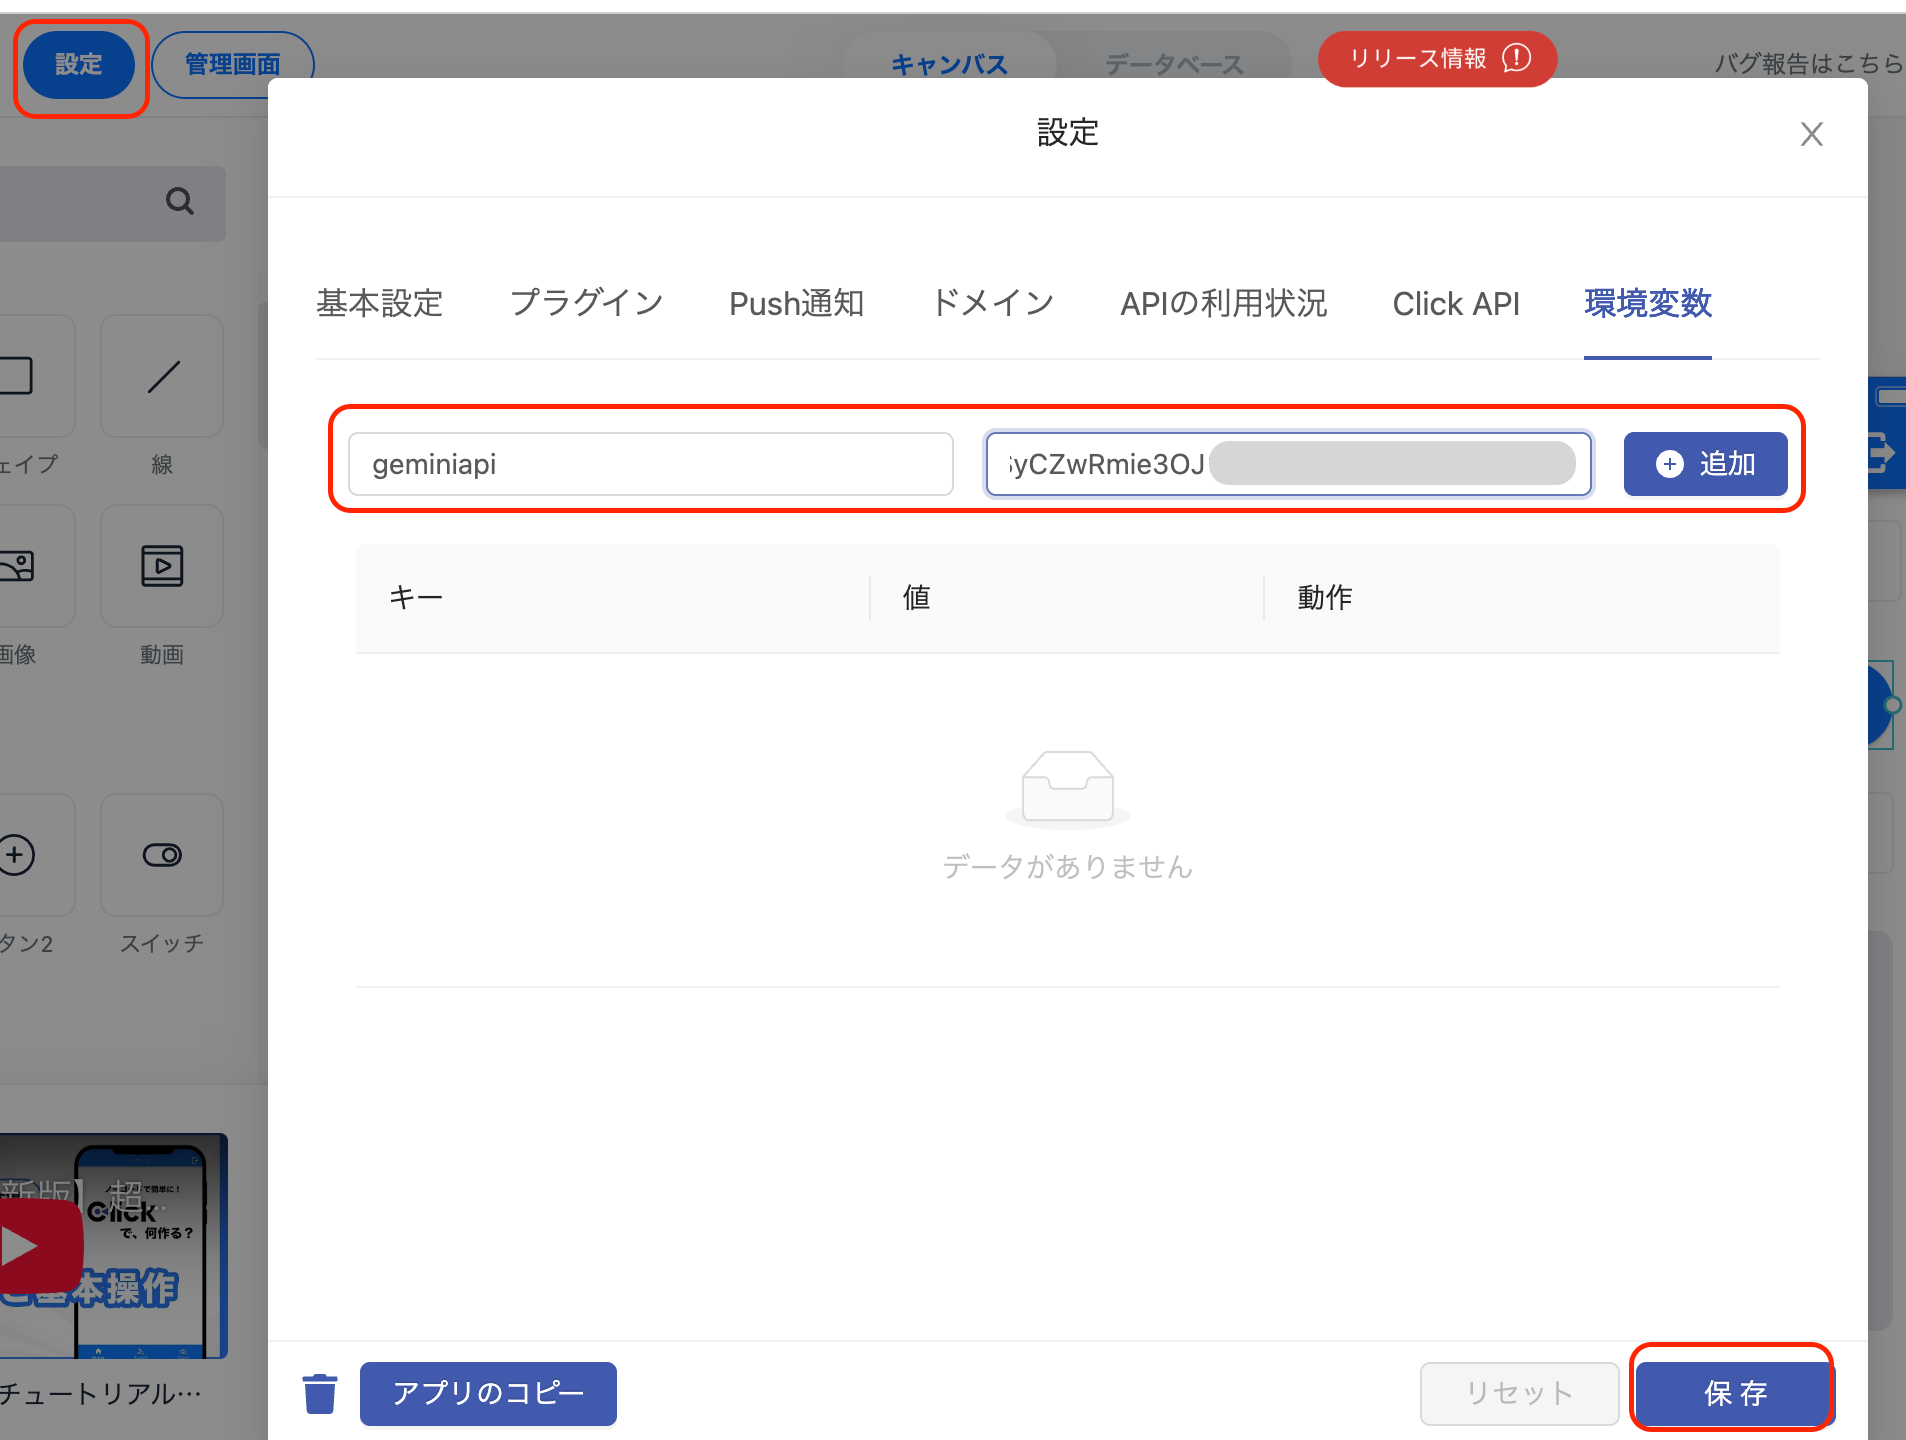Click the search magnifier icon

click(179, 202)
